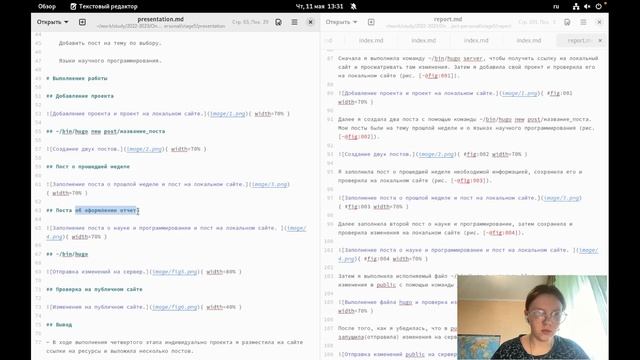Image resolution: width=640 pixels, height=360 pixels.
Task: Click the image/1.png link in report.md
Action: 519,93
